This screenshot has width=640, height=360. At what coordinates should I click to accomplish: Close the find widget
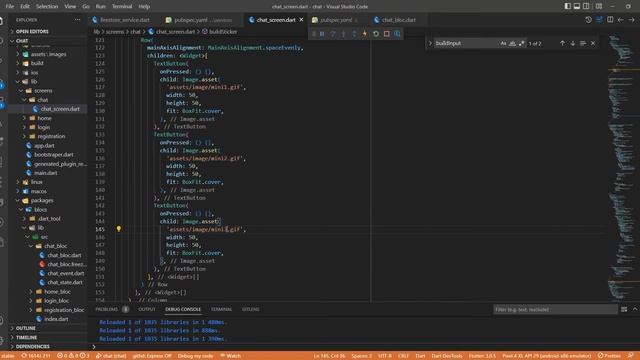[593, 43]
